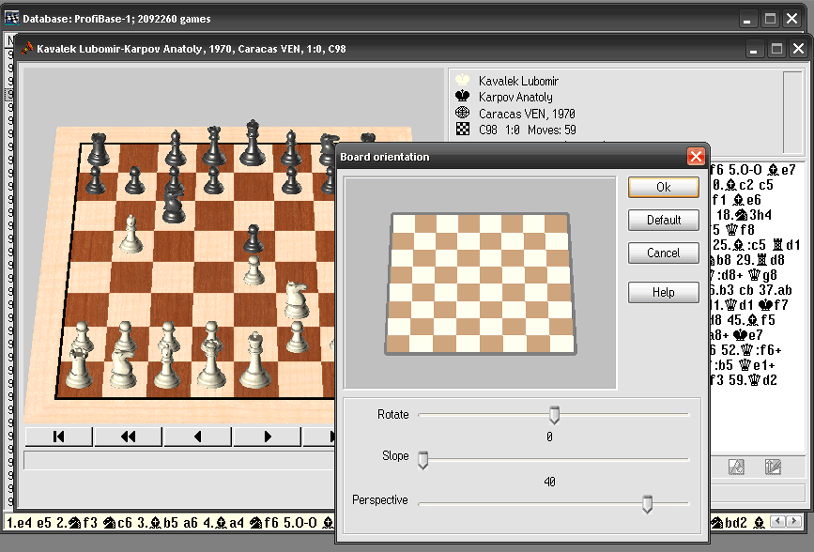Screen dimensions: 814x552
Task: Select the black bishop on f8
Action: coord(291,148)
